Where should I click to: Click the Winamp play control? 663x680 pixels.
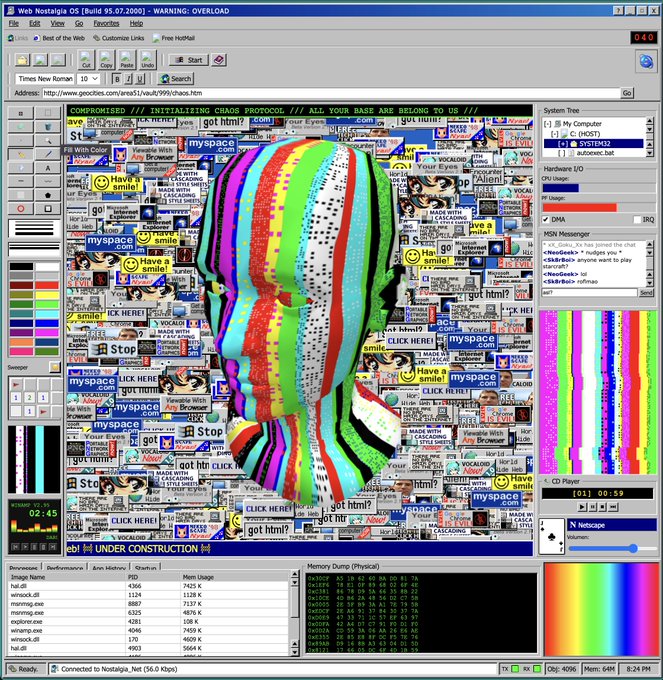point(25,547)
